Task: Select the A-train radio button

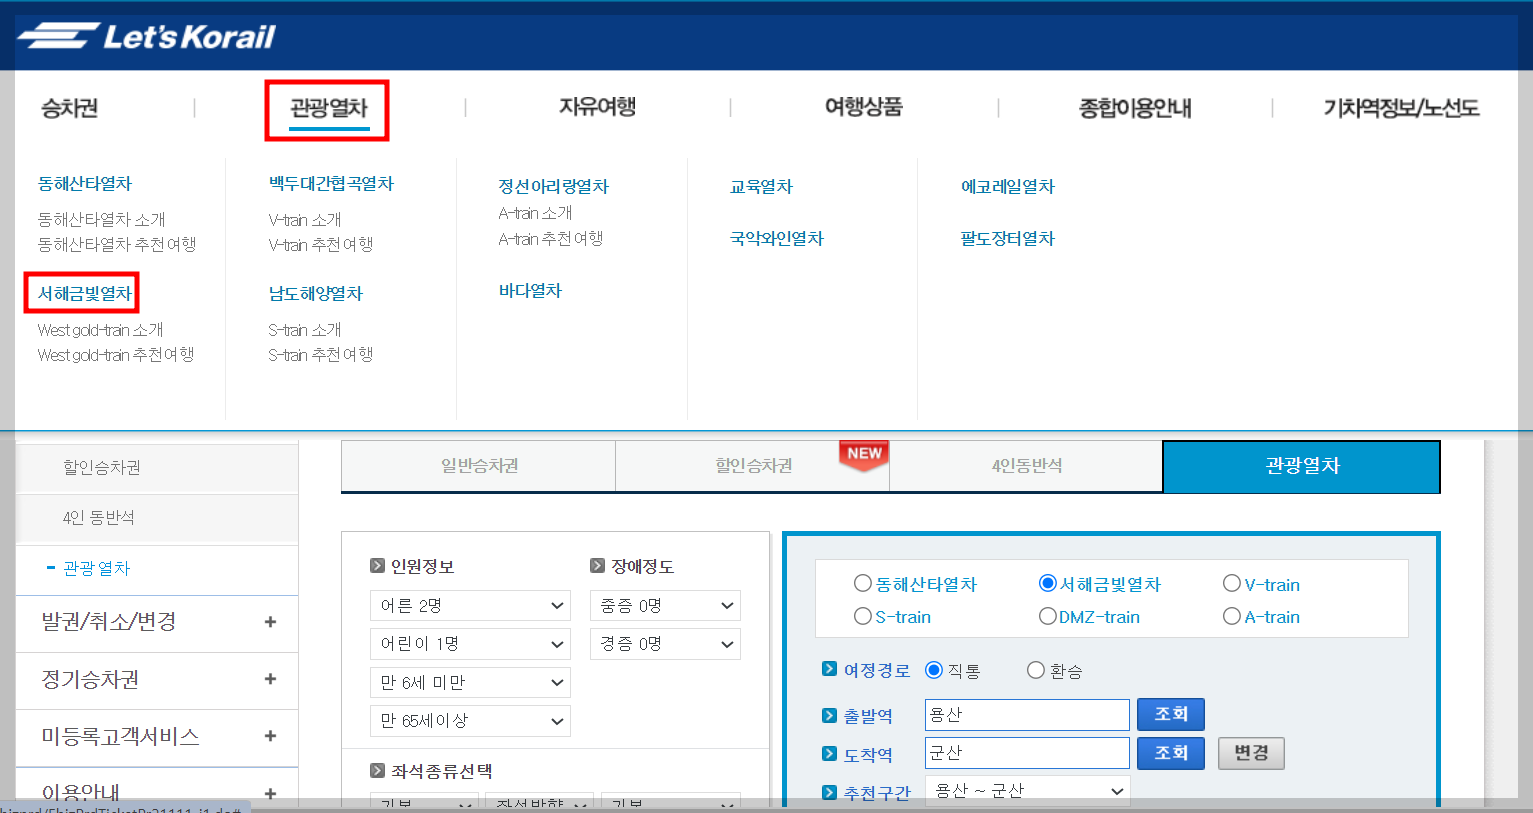Action: coord(1232,617)
